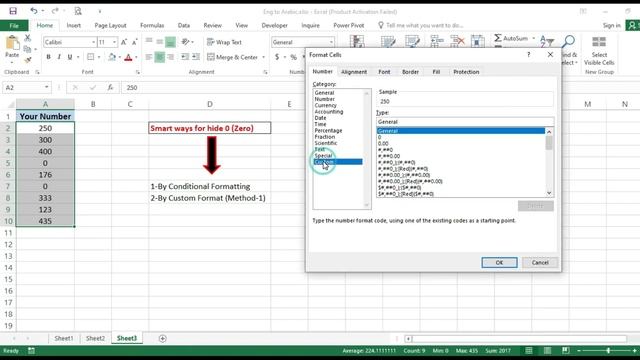Click Cancel in Format Cells dialog
Viewport: 640px width, 360px height.
[x=540, y=262]
